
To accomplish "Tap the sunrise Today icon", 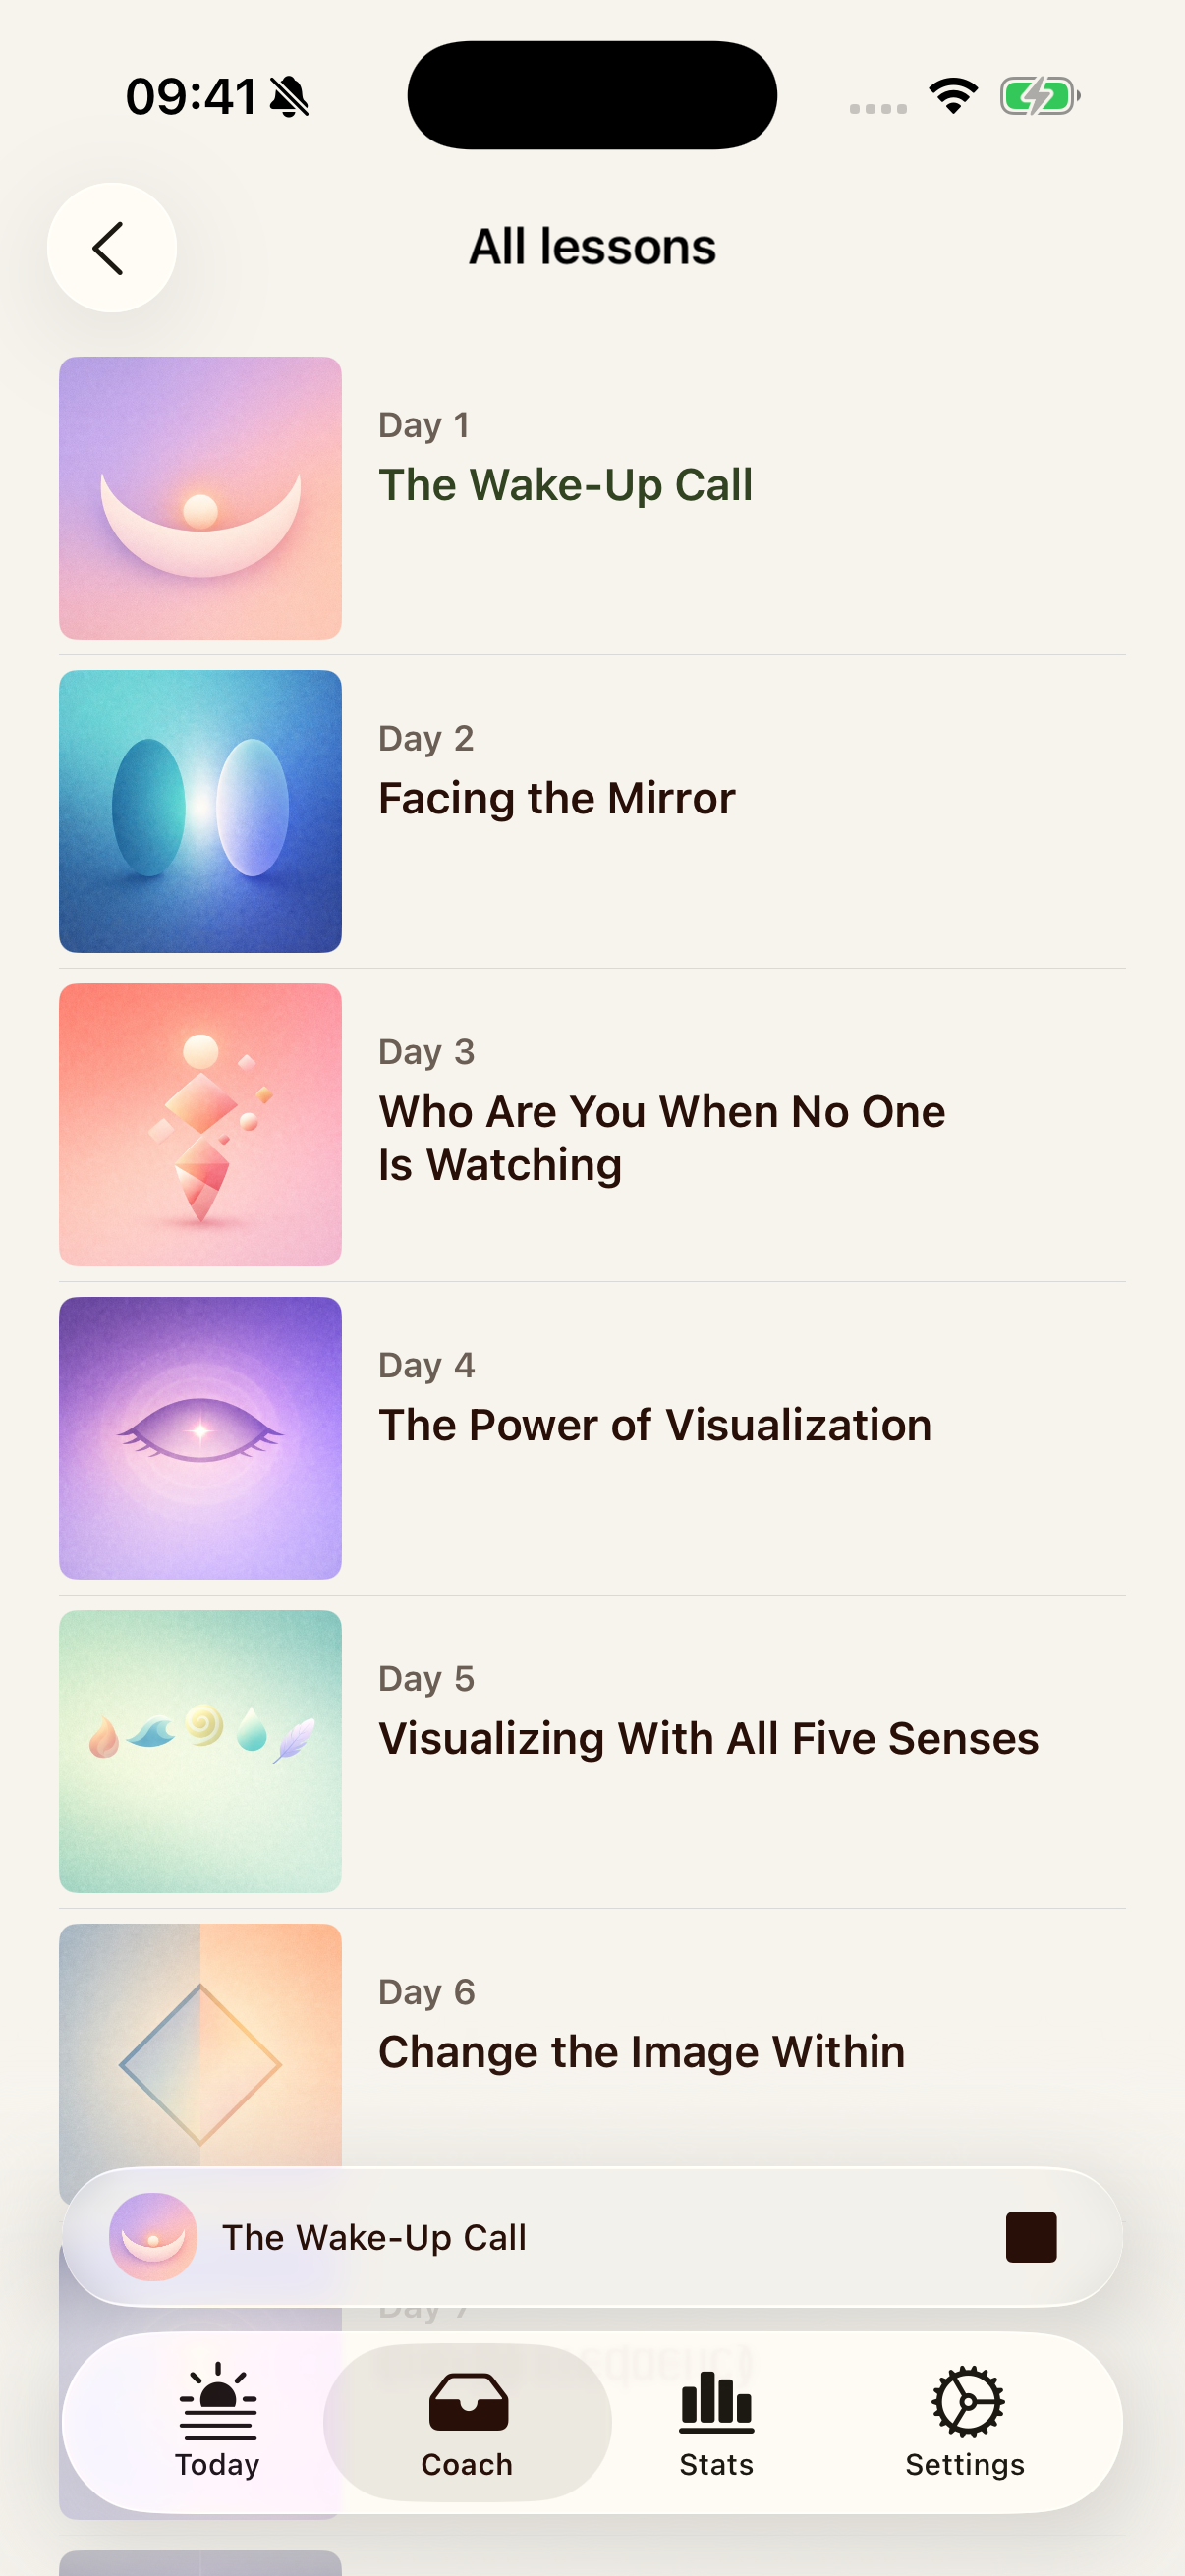I will pos(218,2400).
